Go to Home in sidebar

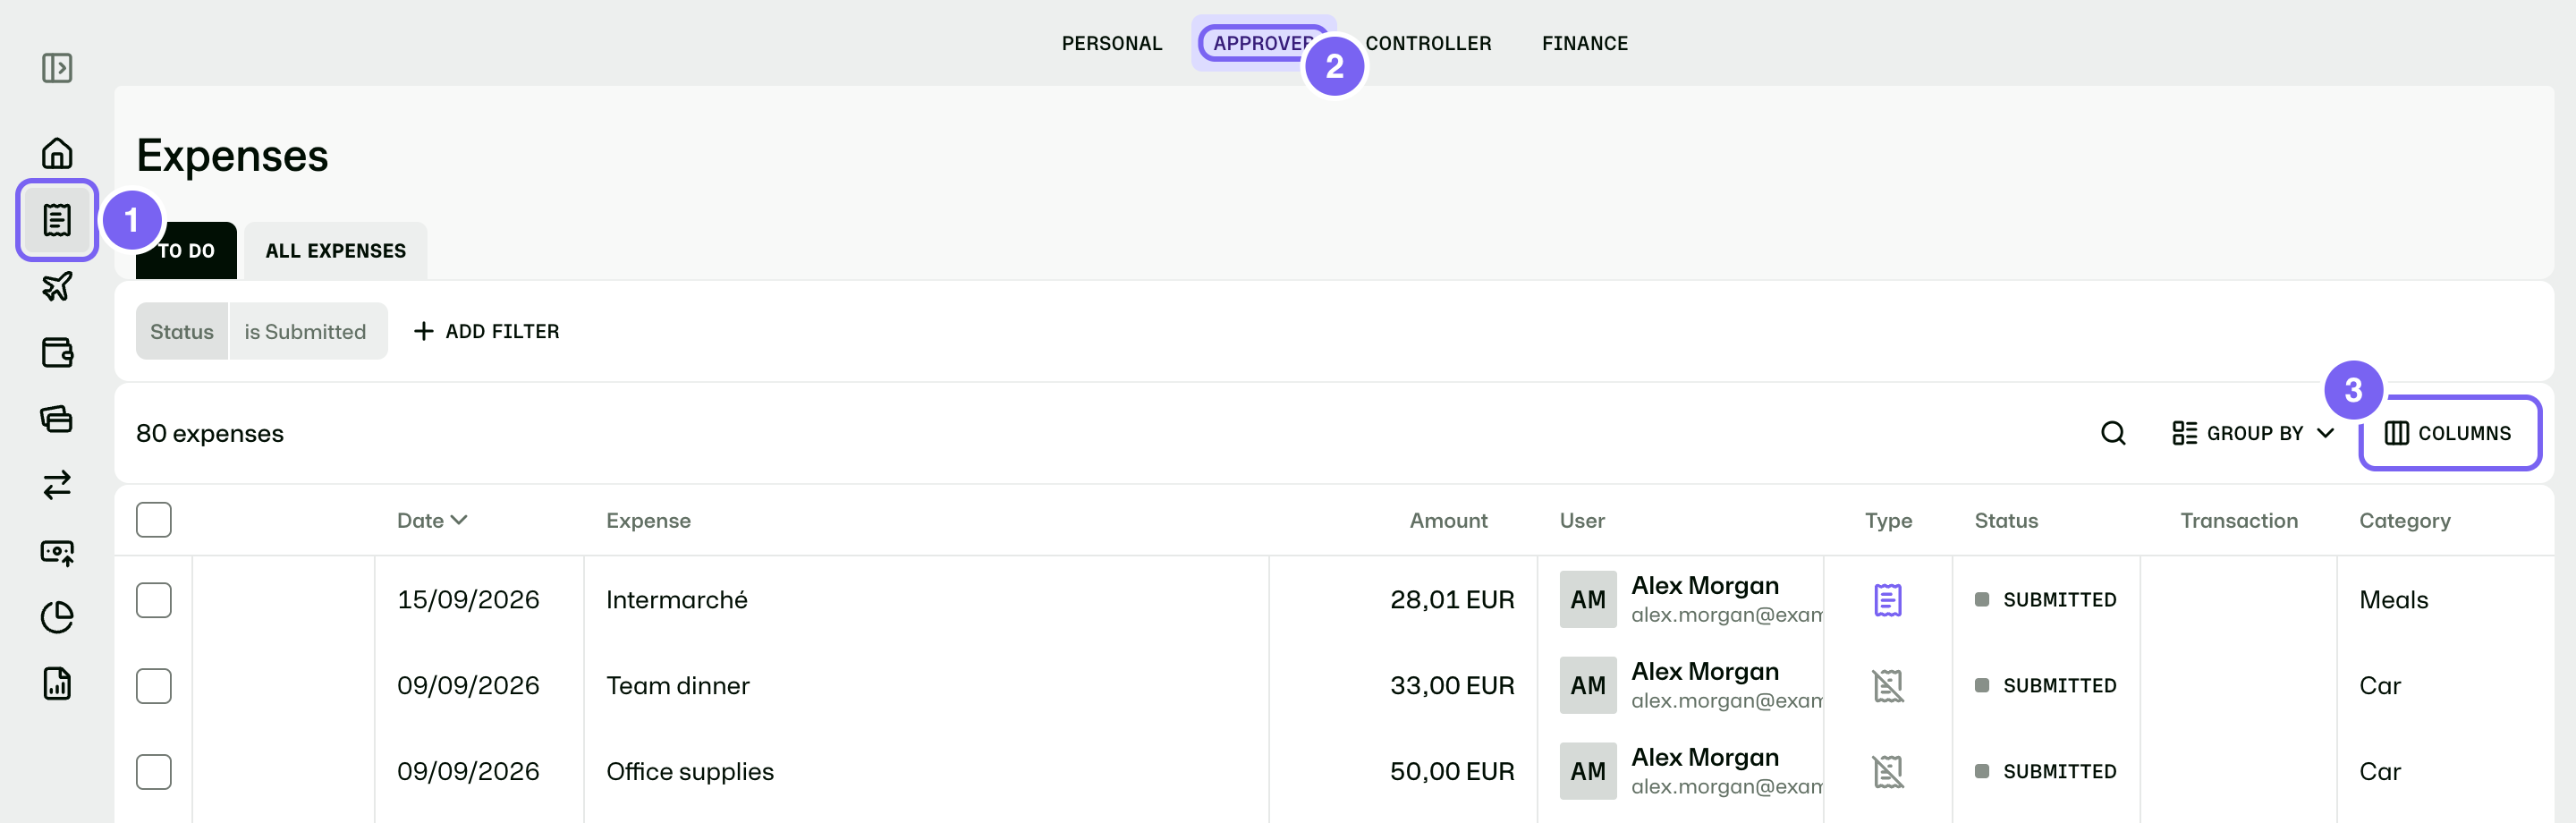tap(57, 153)
